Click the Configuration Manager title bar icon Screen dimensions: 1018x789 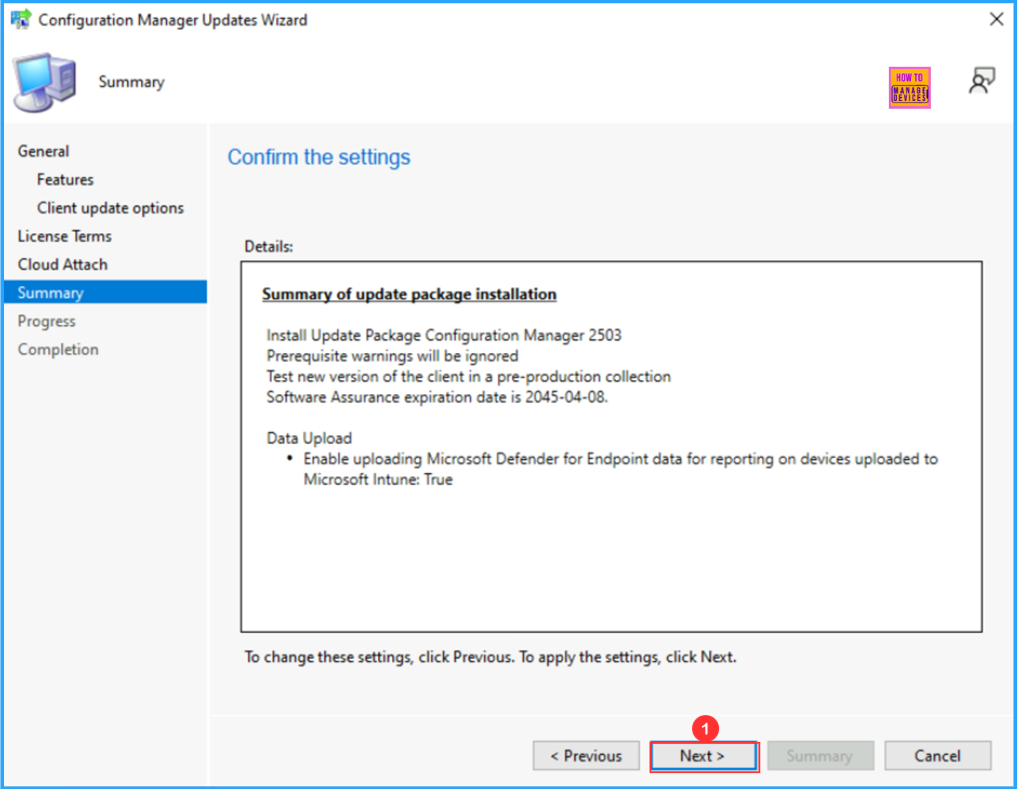(x=20, y=20)
